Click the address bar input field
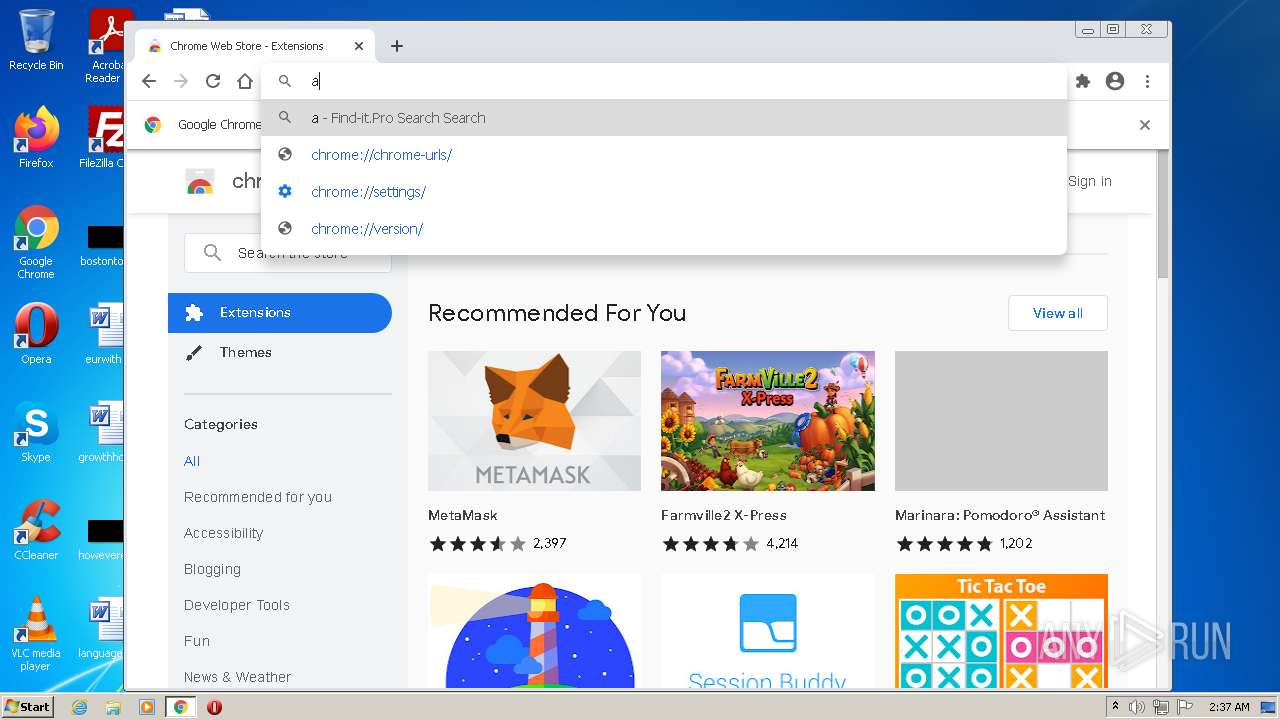 (664, 82)
